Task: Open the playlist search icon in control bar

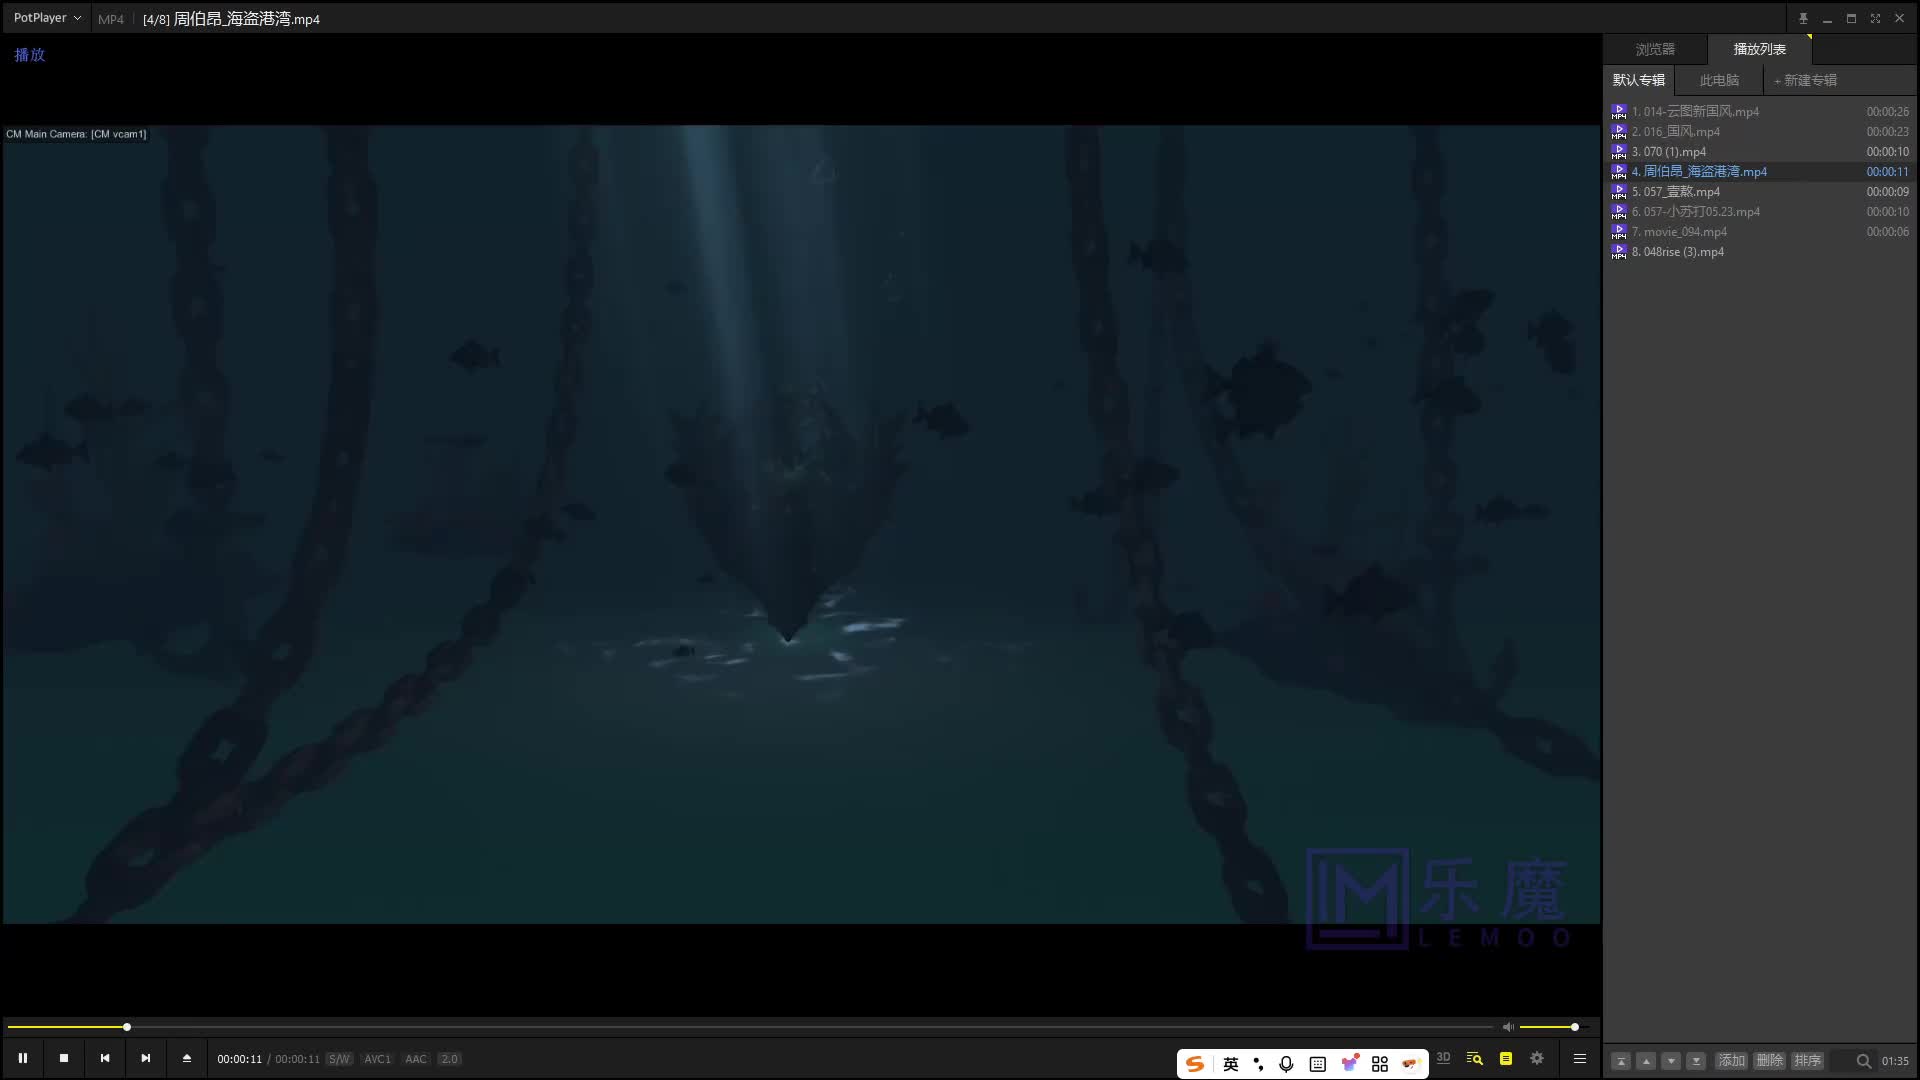Action: point(1474,1058)
